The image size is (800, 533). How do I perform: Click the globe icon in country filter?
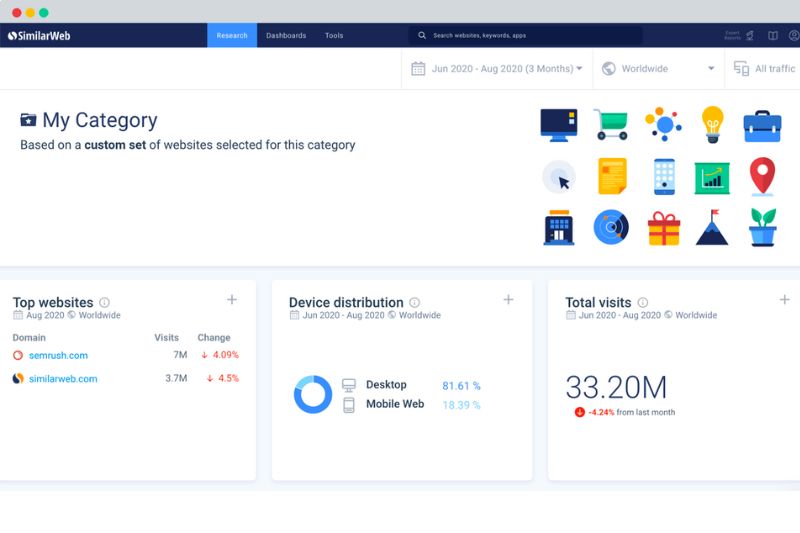coord(609,68)
